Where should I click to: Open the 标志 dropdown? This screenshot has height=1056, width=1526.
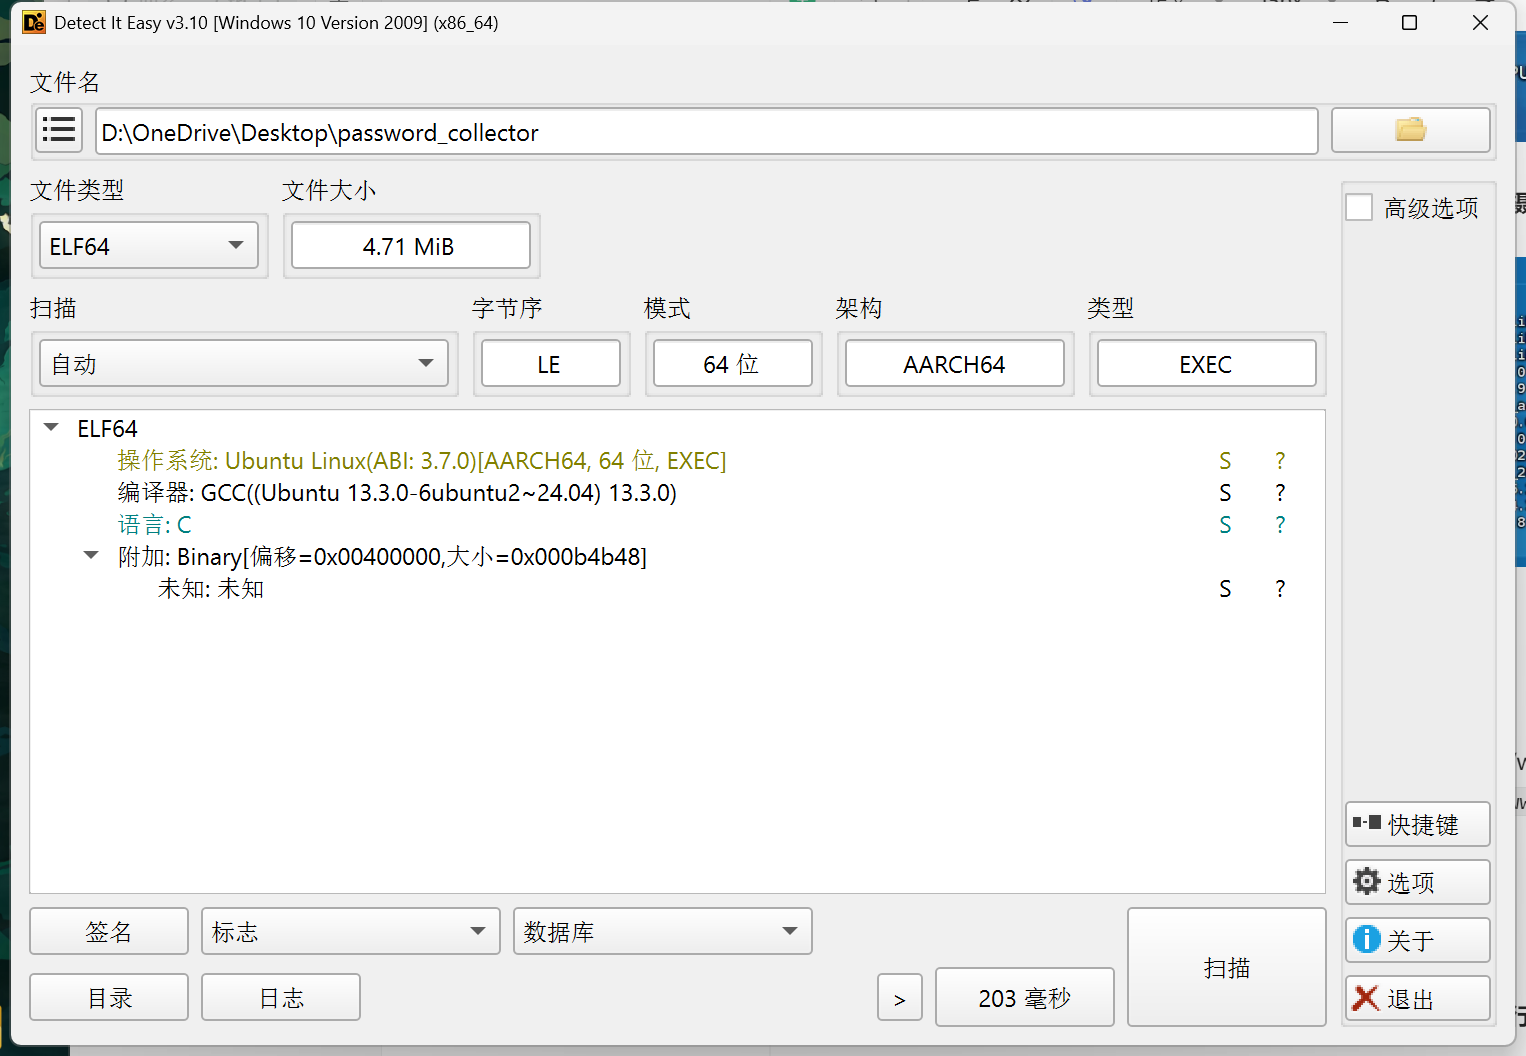351,931
